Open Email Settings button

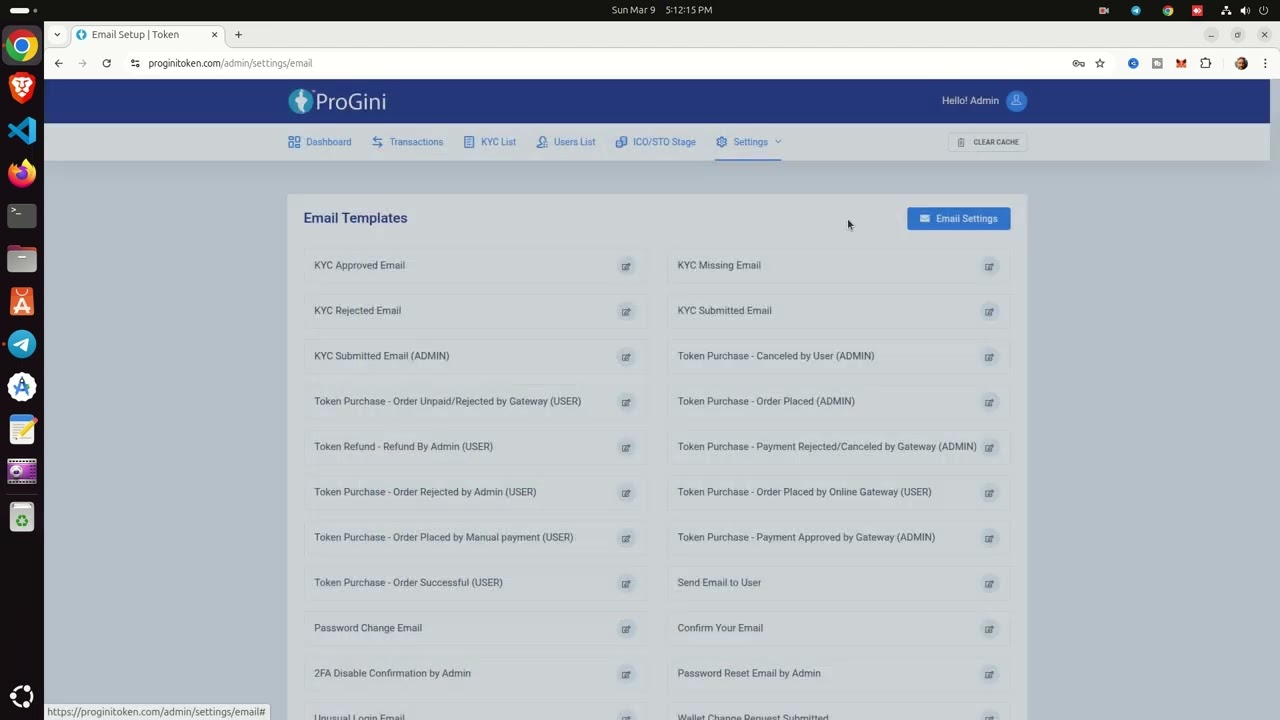958,218
